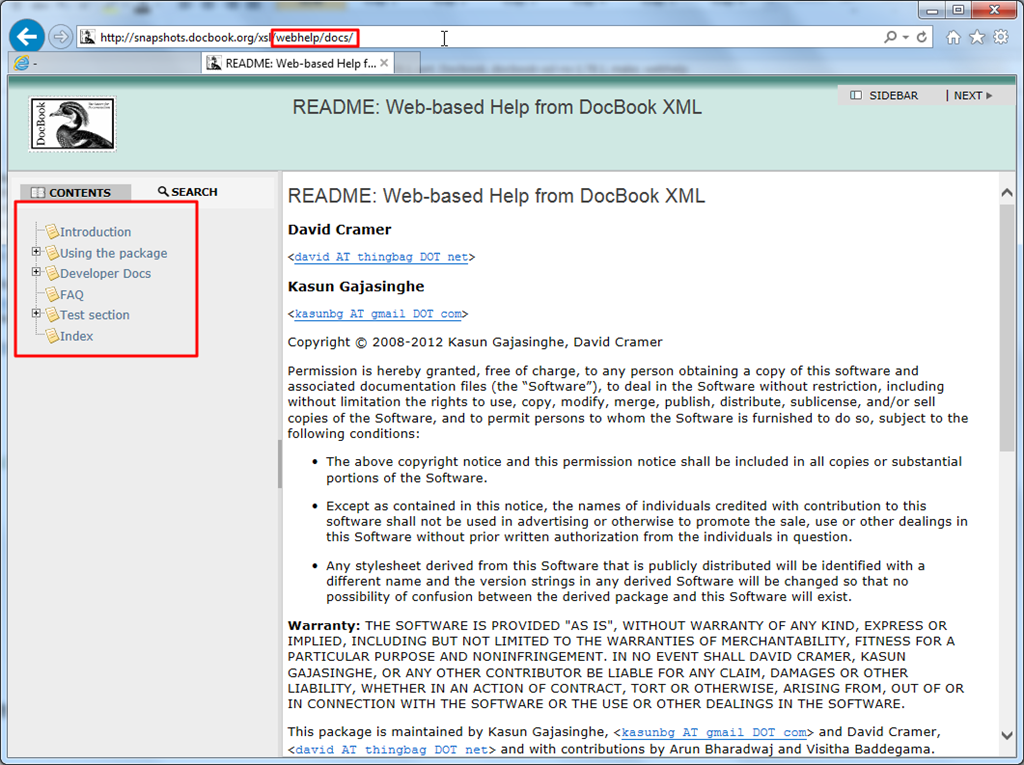1024x765 pixels.
Task: Go to the NEXT page
Action: point(973,95)
